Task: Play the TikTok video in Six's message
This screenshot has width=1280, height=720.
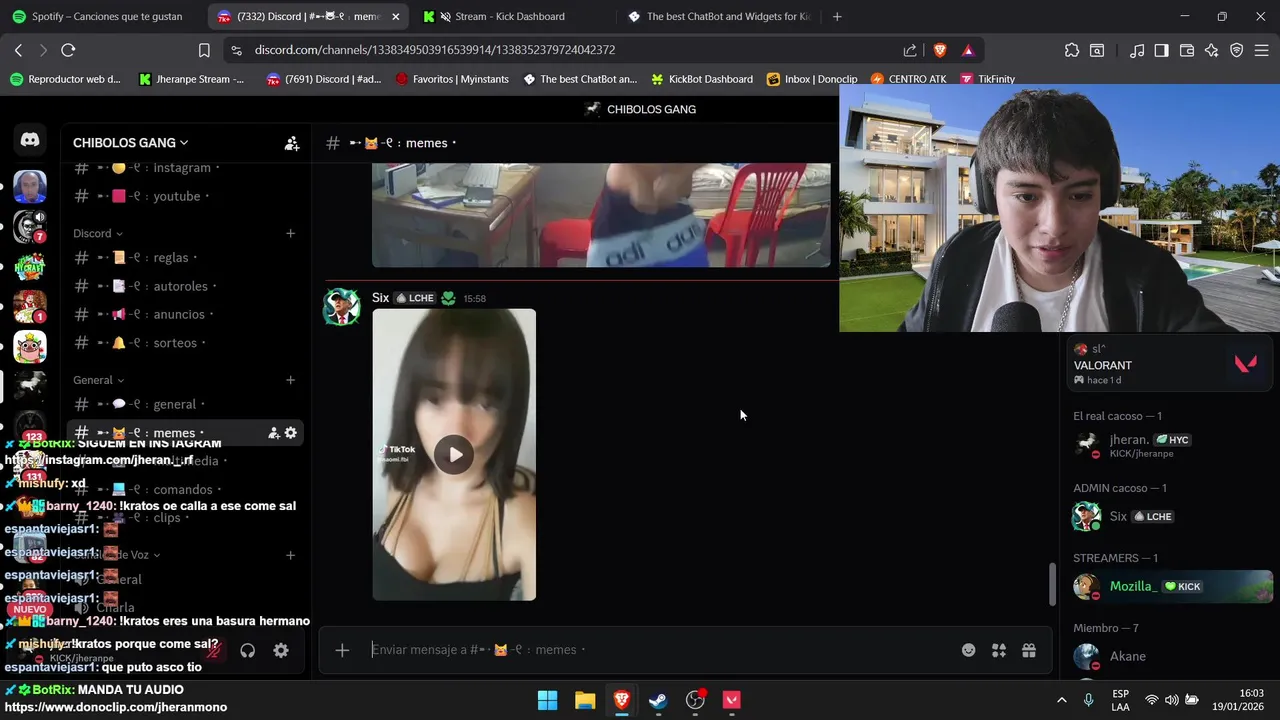Action: pos(455,455)
